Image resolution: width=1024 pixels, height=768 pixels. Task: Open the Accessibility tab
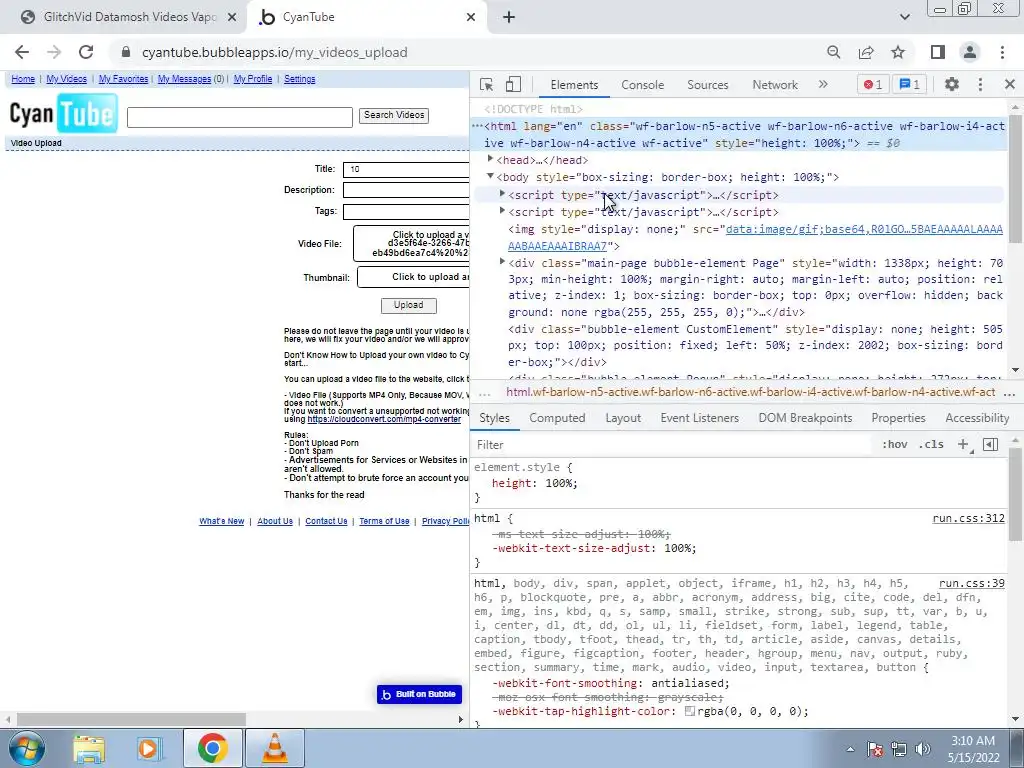[977, 418]
